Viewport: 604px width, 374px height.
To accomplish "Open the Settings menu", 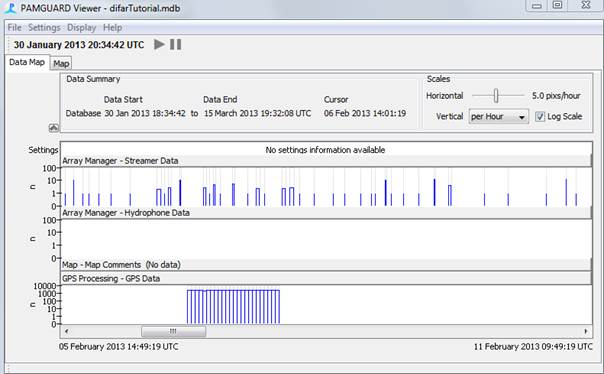I will coord(44,28).
